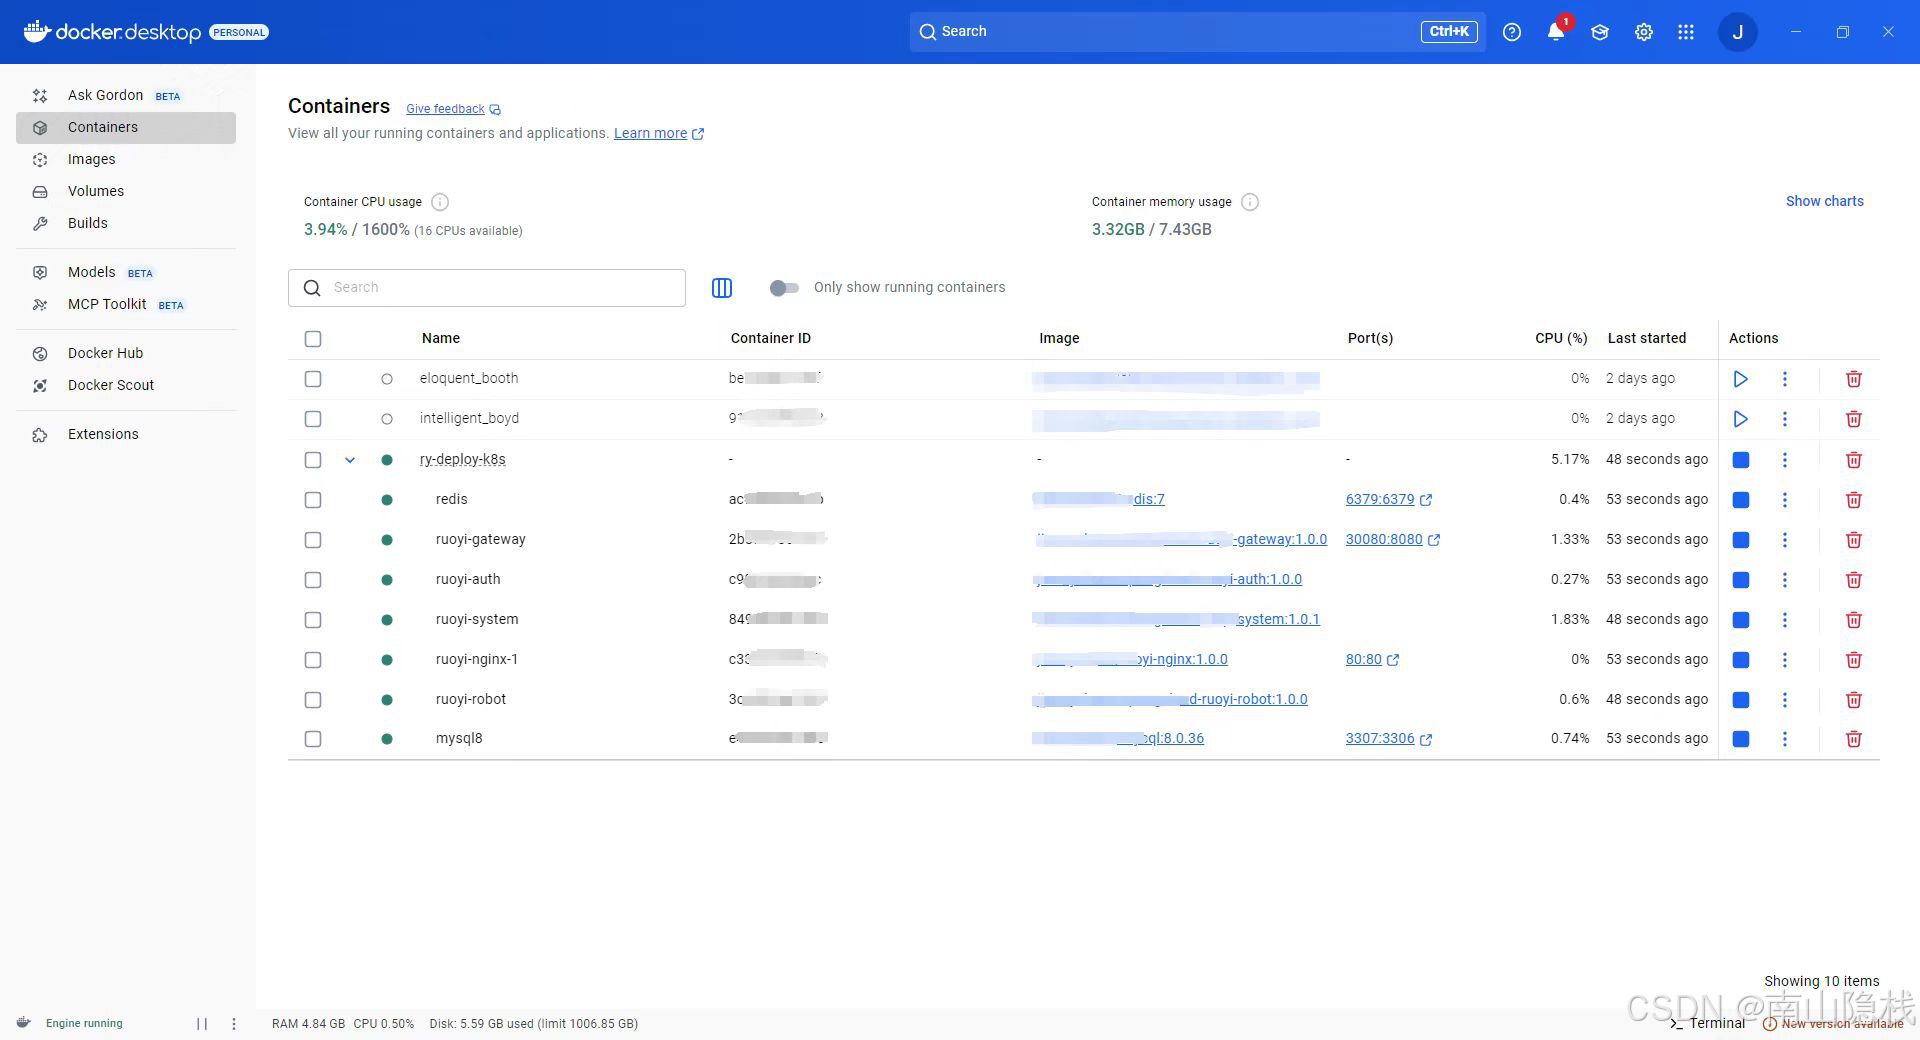The image size is (1920, 1040).
Task: Stop the redis container
Action: (1740, 499)
